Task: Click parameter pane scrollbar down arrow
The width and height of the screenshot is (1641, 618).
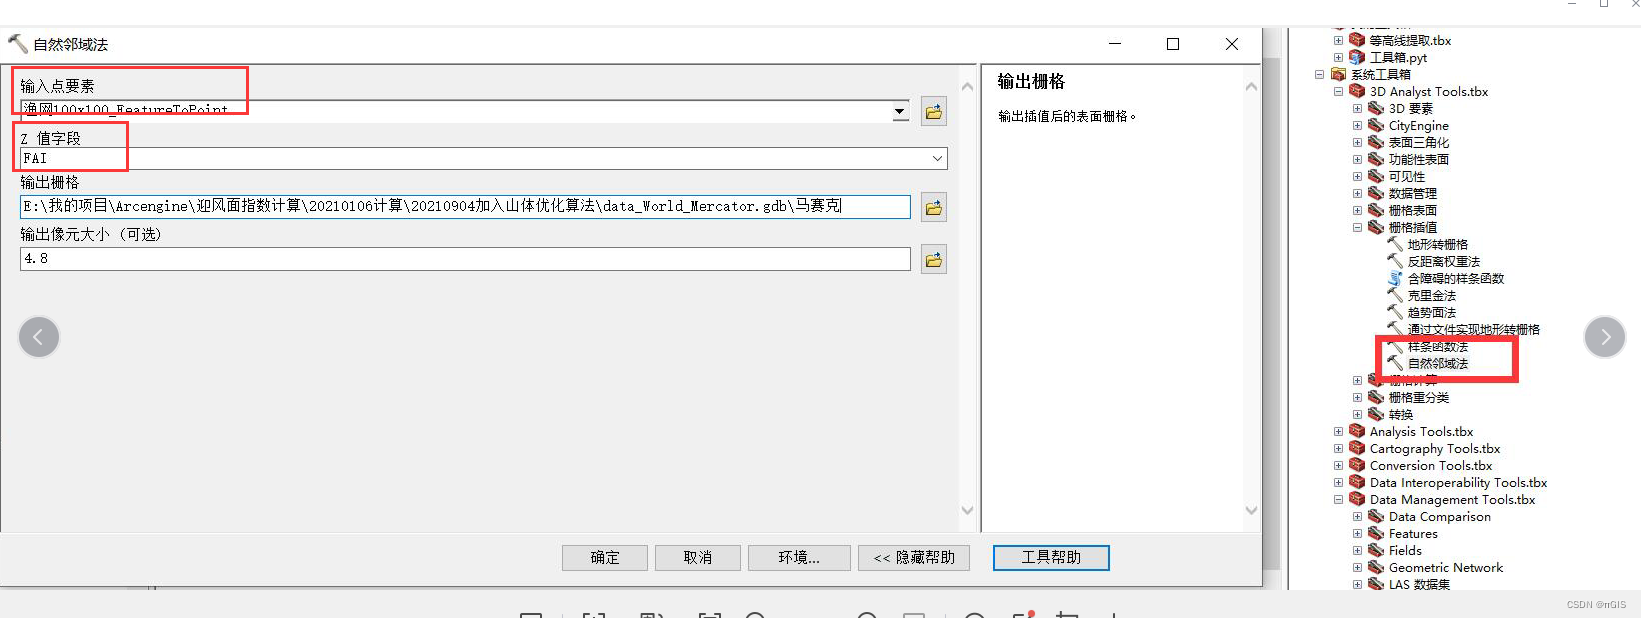Action: [x=967, y=511]
